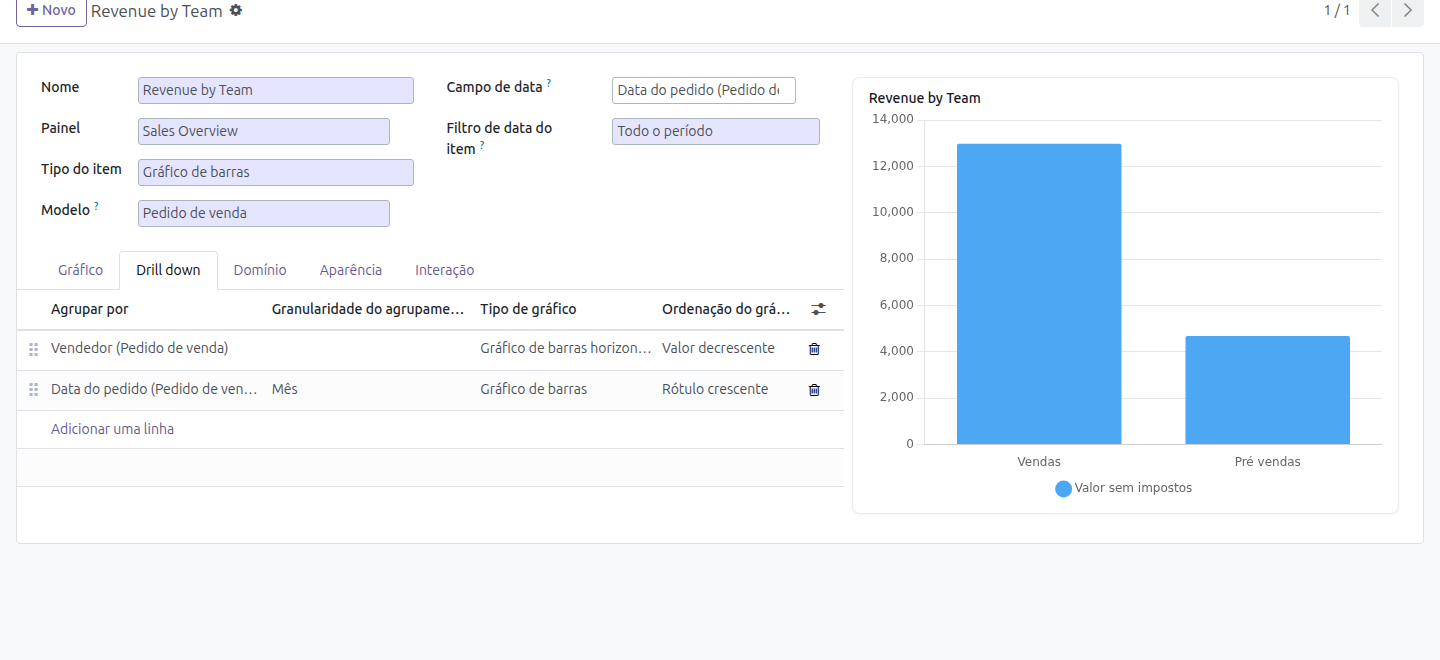This screenshot has height=660, width=1440.
Task: Go to the next record arrow
Action: pos(1408,11)
